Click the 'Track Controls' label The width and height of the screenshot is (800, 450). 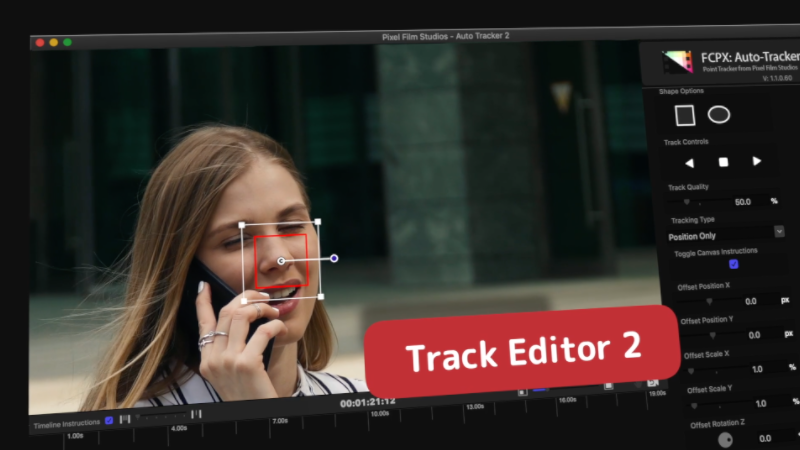pos(686,142)
